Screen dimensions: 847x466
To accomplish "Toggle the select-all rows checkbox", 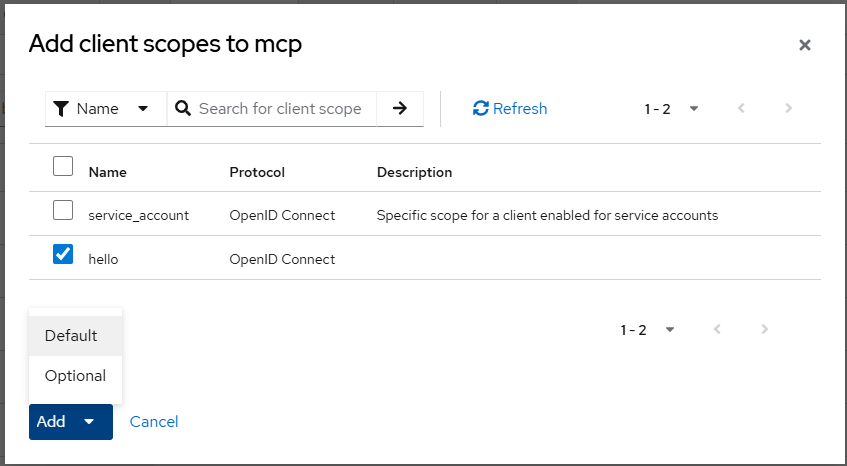I will pos(63,166).
